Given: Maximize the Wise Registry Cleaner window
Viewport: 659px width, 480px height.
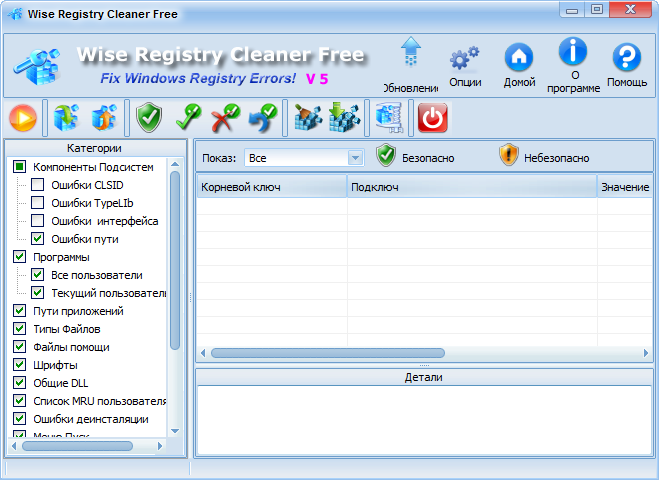Looking at the screenshot, I should 597,9.
